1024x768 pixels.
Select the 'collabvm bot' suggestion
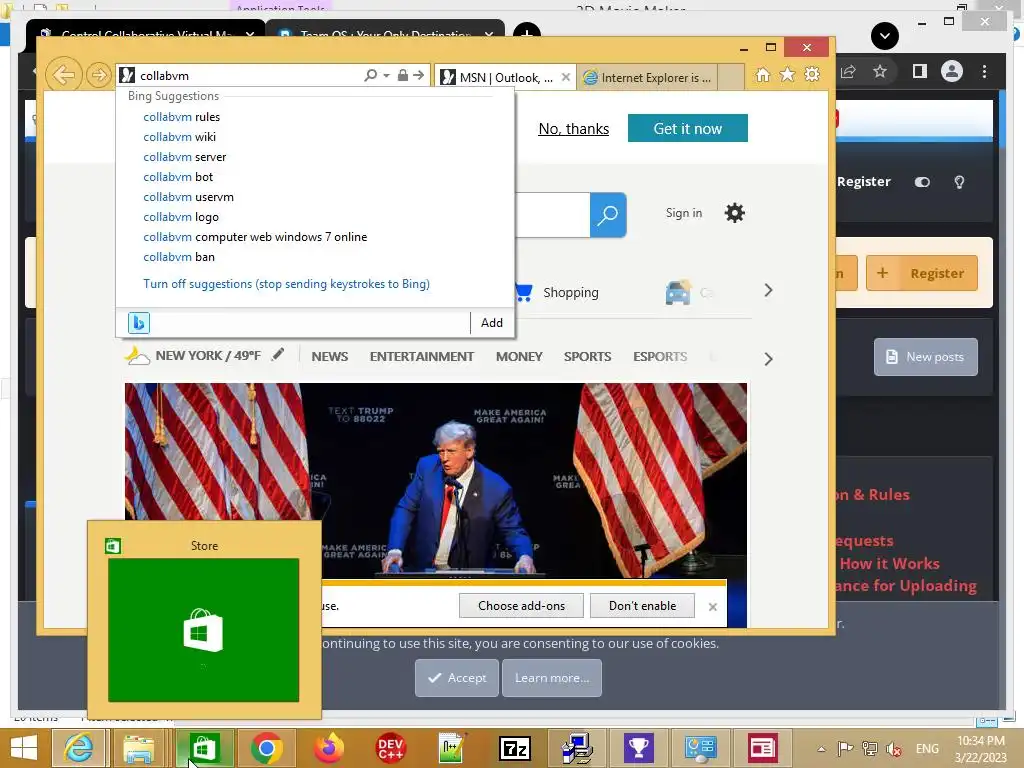178,177
